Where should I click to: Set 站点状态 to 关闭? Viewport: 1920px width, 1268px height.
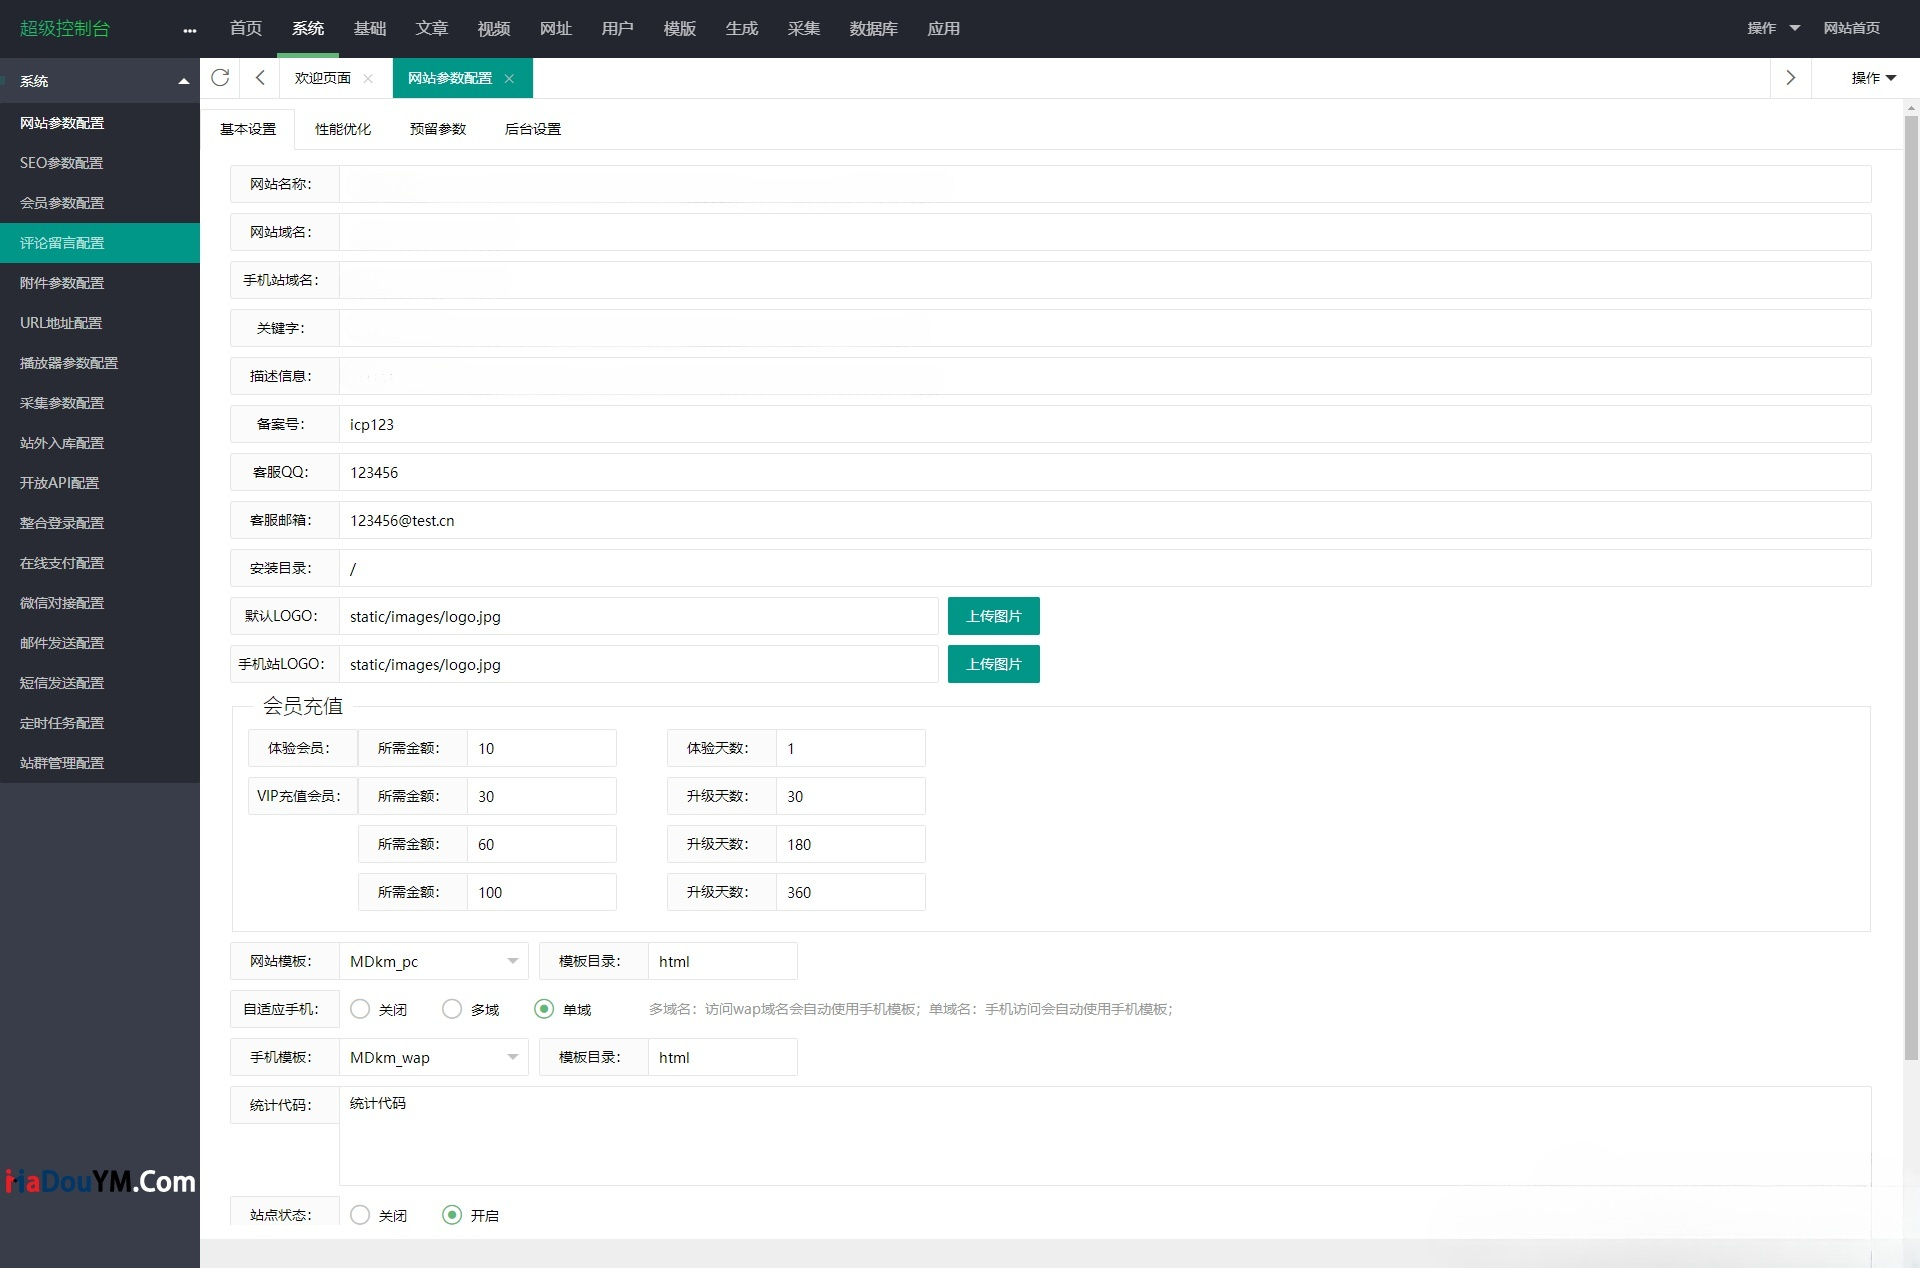coord(360,1215)
